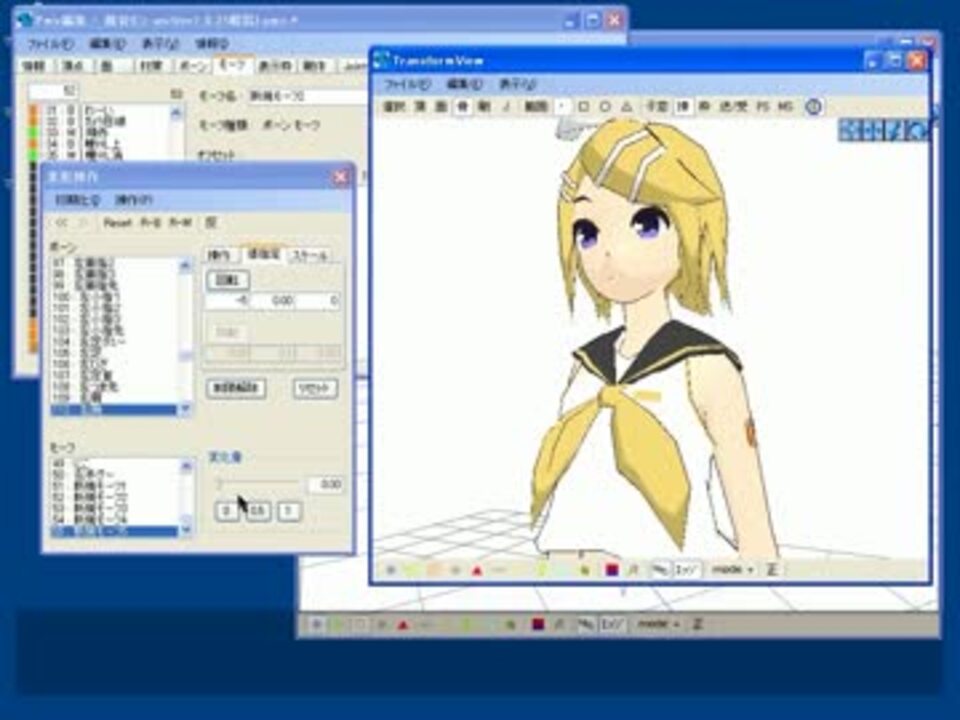Toggle the 不定 option in TransformView toolbar

coord(657,107)
